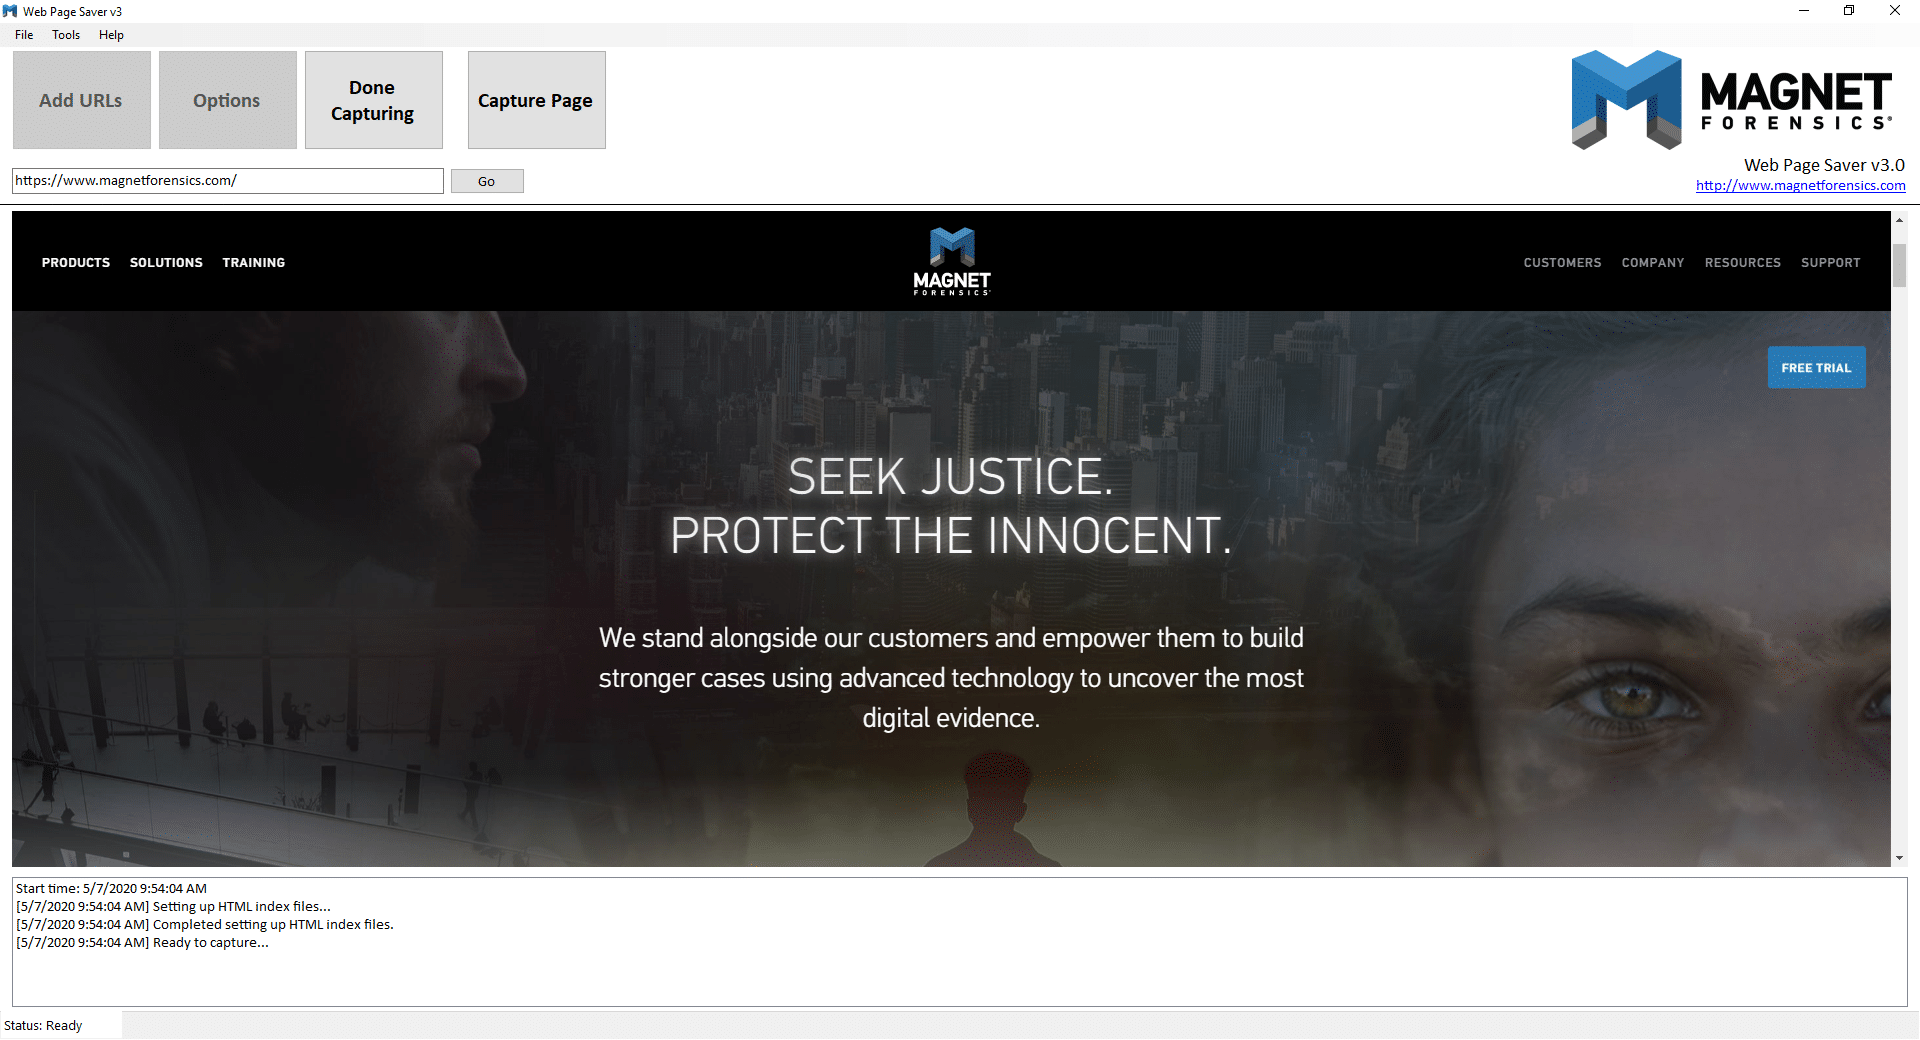This screenshot has width=1920, height=1040.
Task: Open the Tools menu
Action: 66,35
